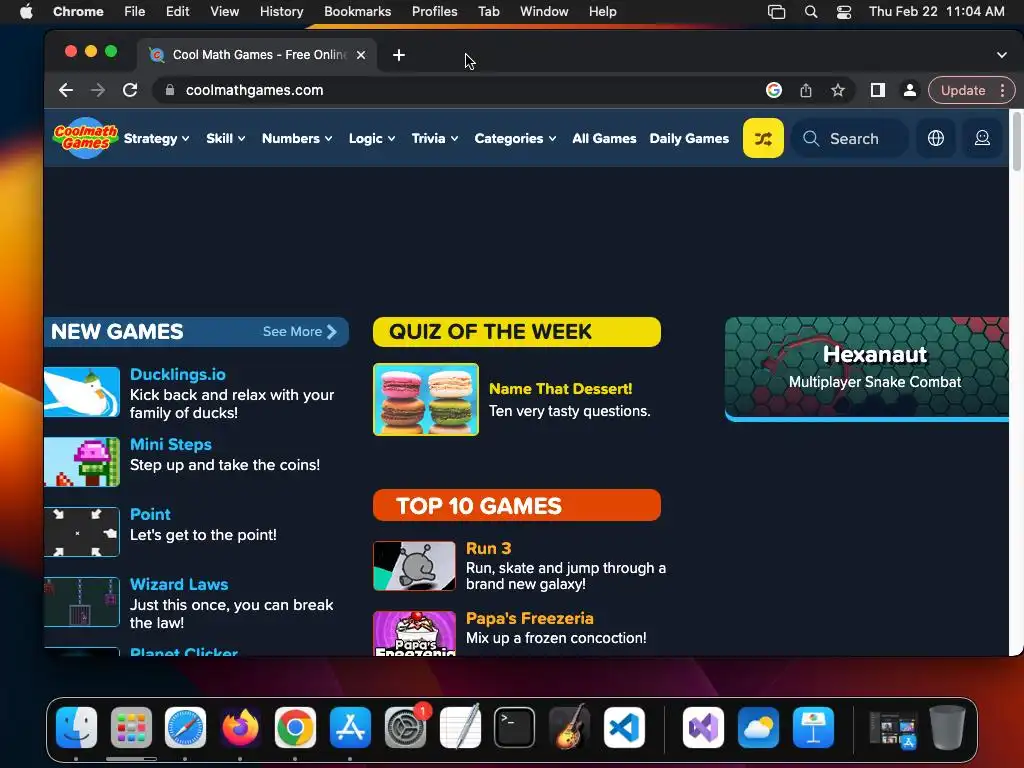The width and height of the screenshot is (1024, 768).
Task: Open the Run 3 game link
Action: point(488,549)
